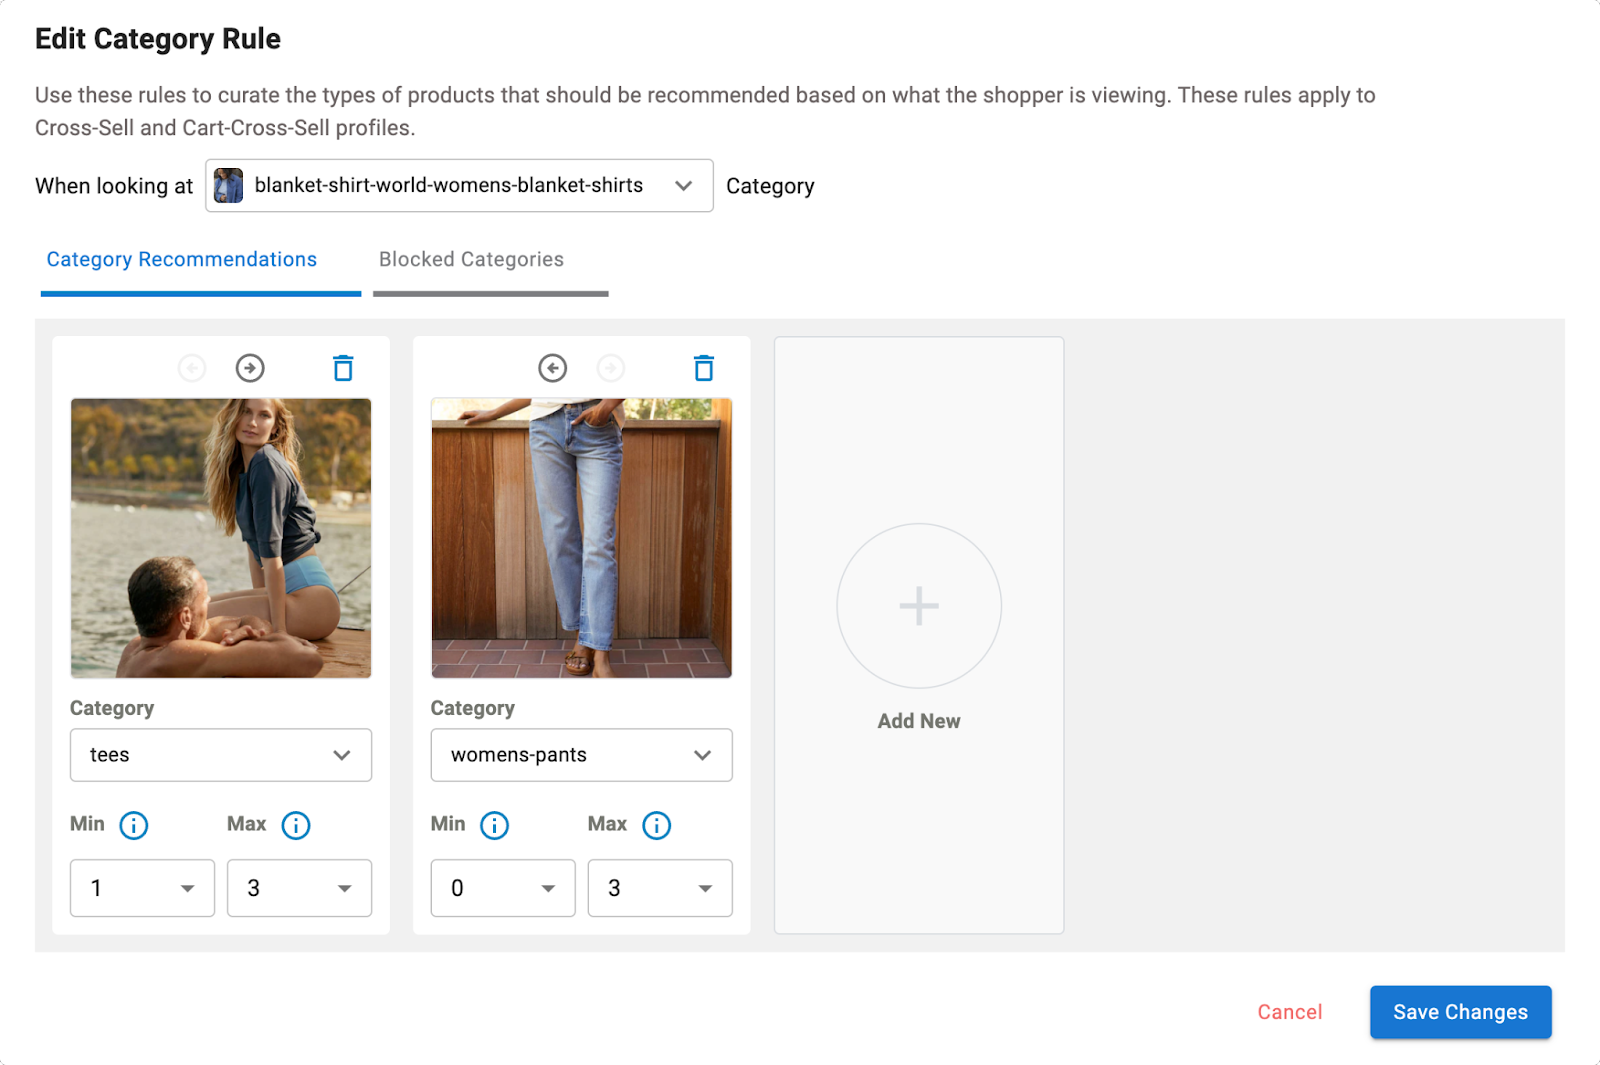1600x1065 pixels.
Task: Open Max dropdown showing 3 for womens-pants
Action: point(660,888)
